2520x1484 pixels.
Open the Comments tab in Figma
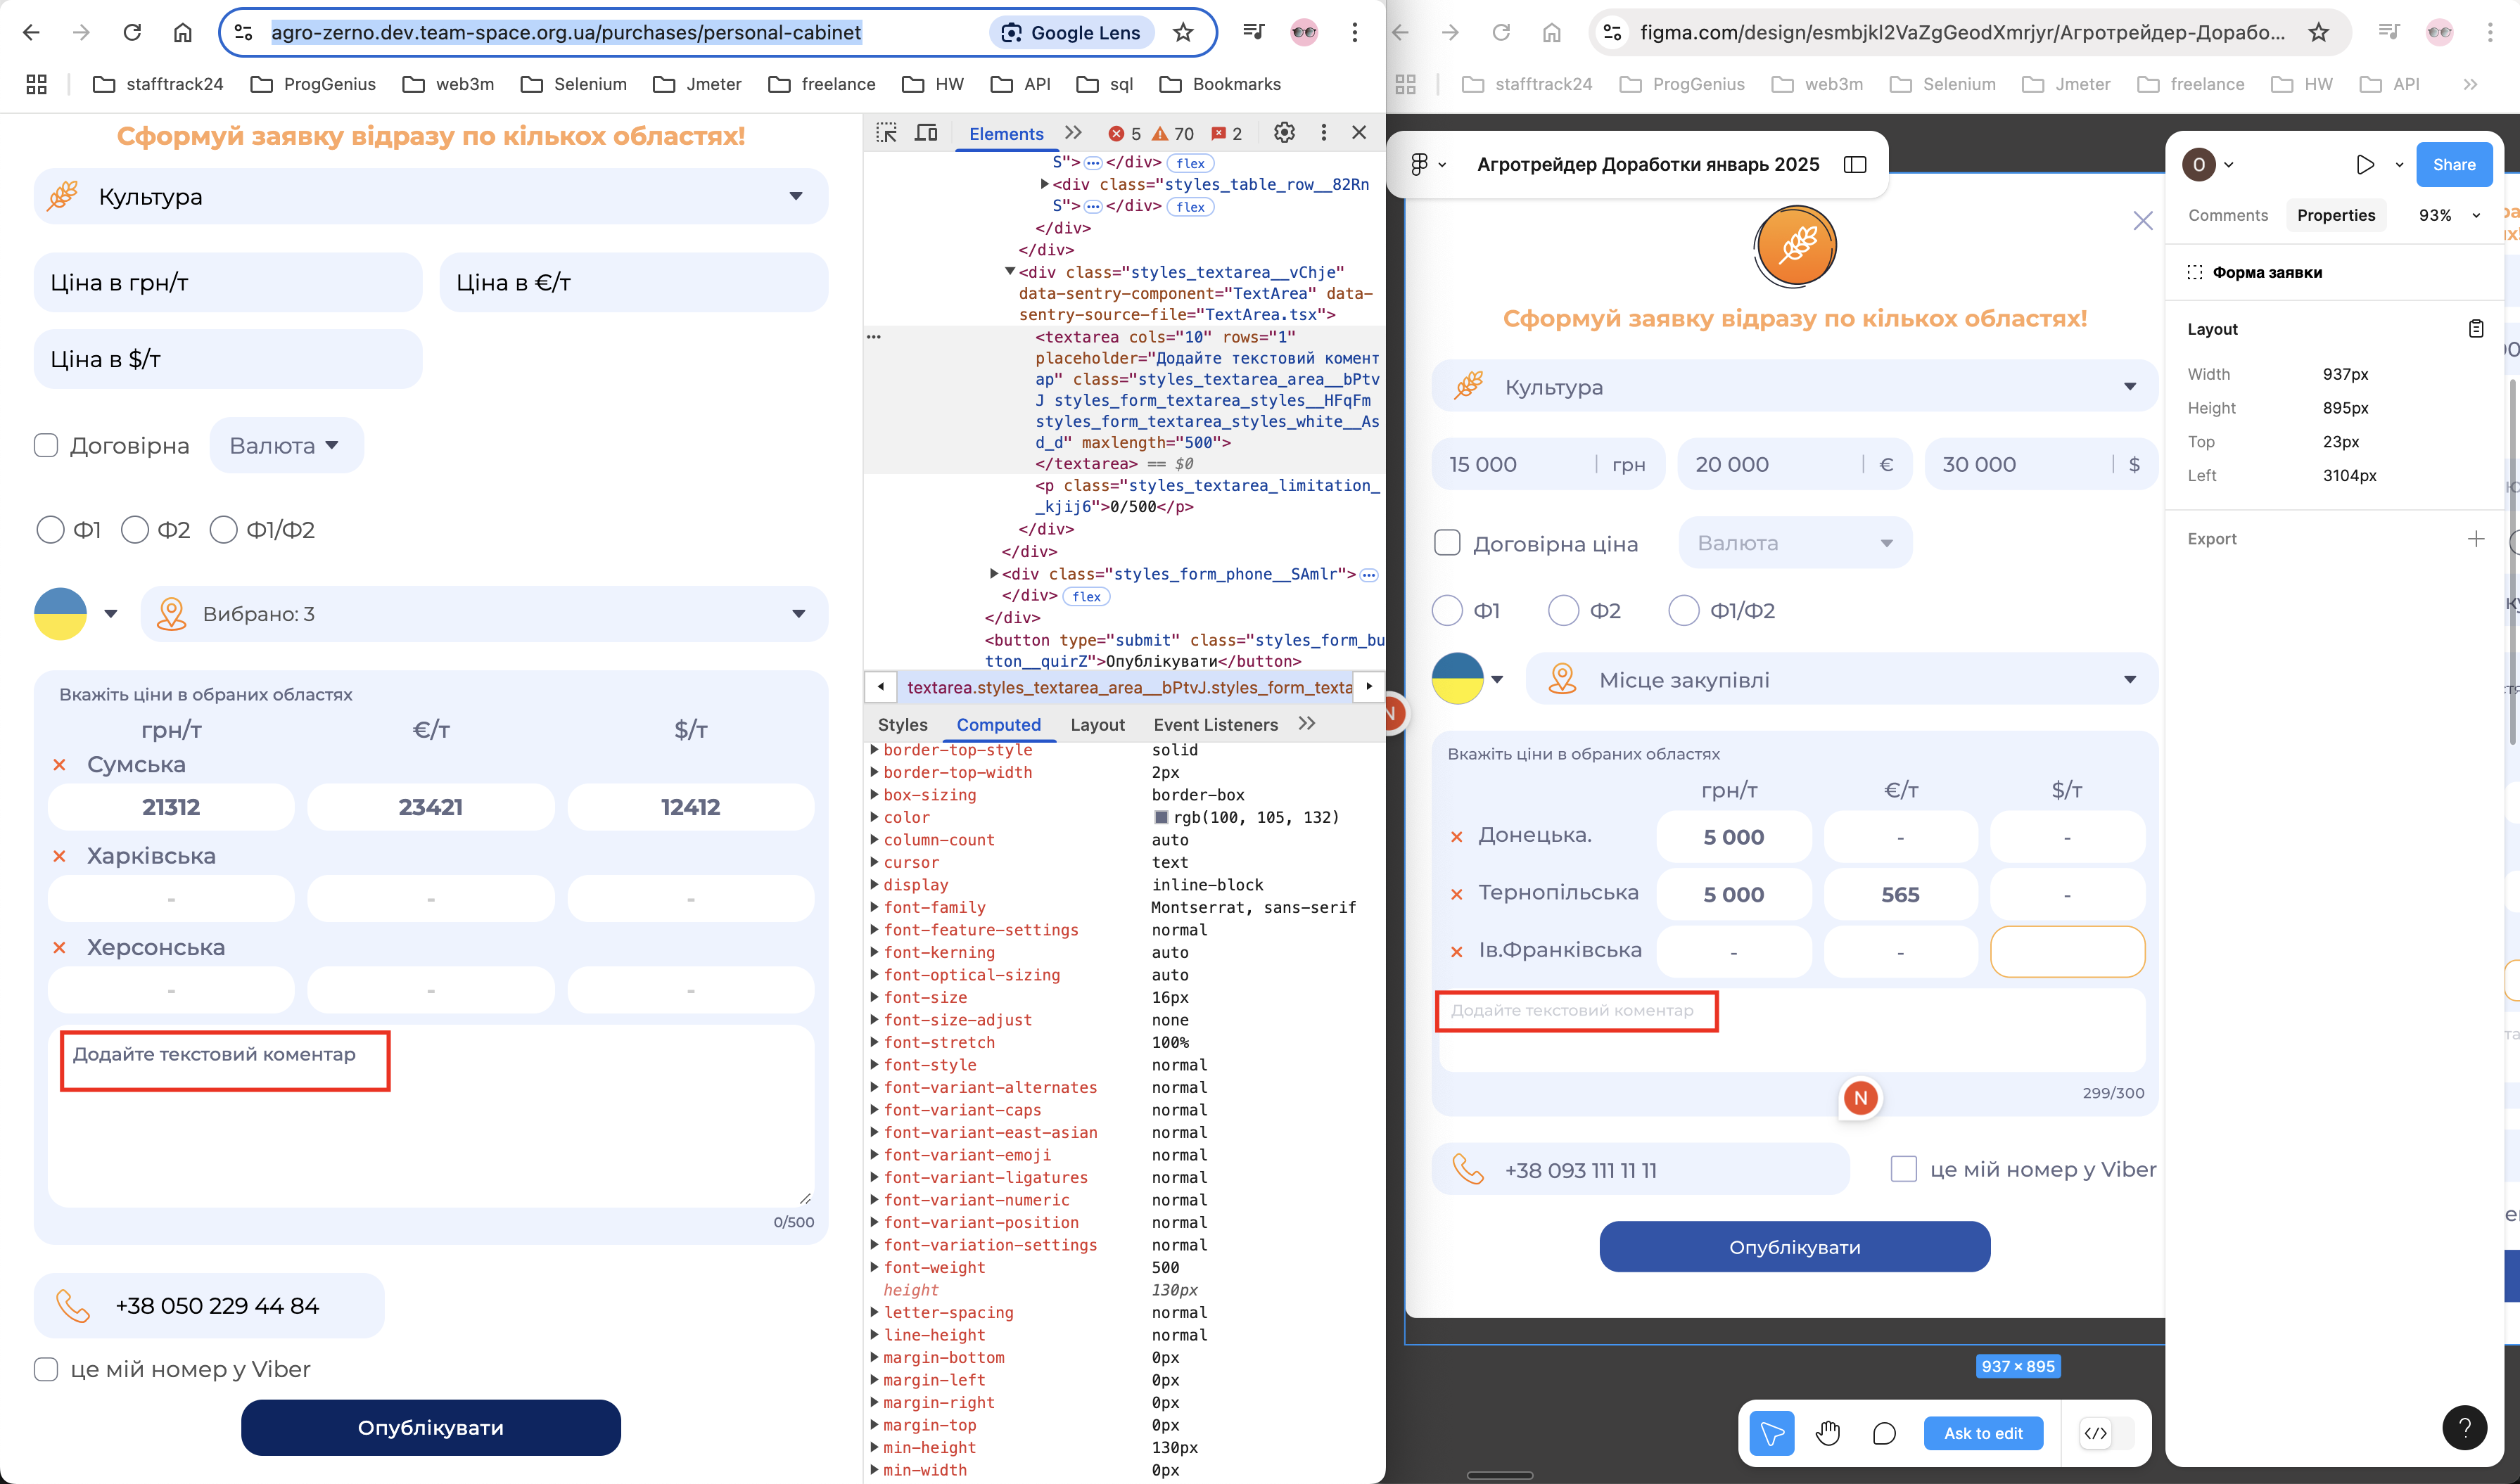(x=2227, y=215)
